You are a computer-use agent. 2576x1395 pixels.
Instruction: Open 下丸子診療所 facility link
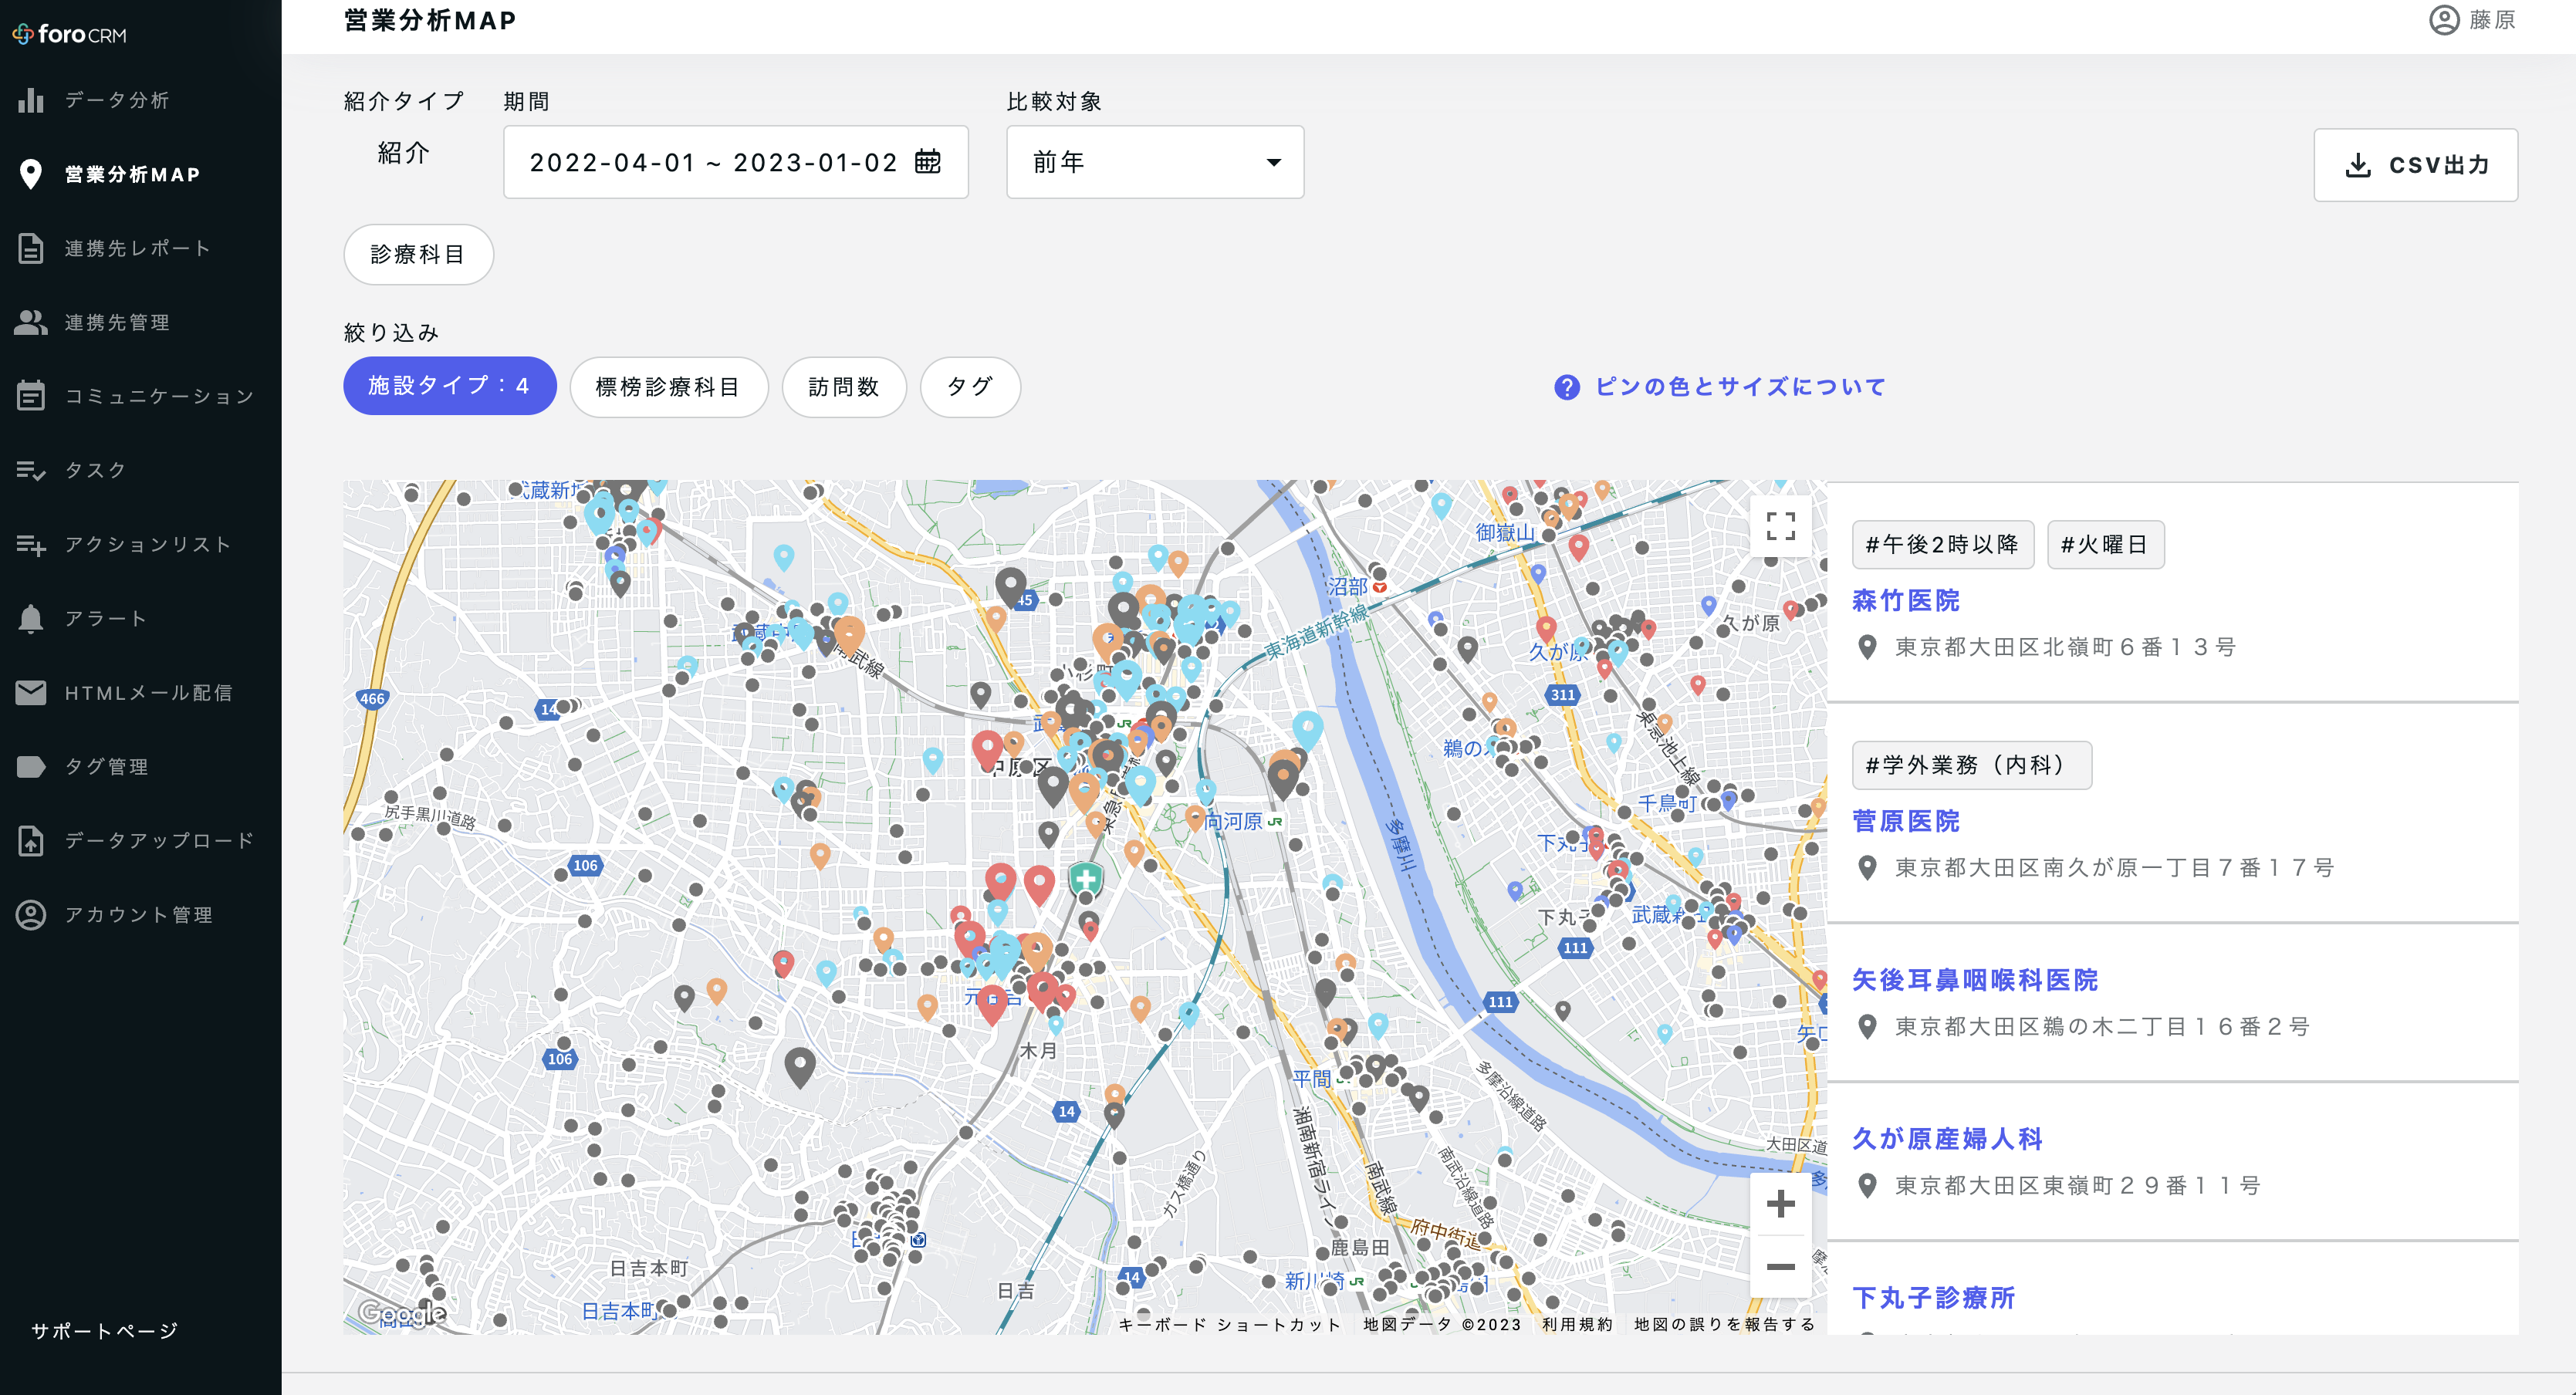pos(1933,1298)
